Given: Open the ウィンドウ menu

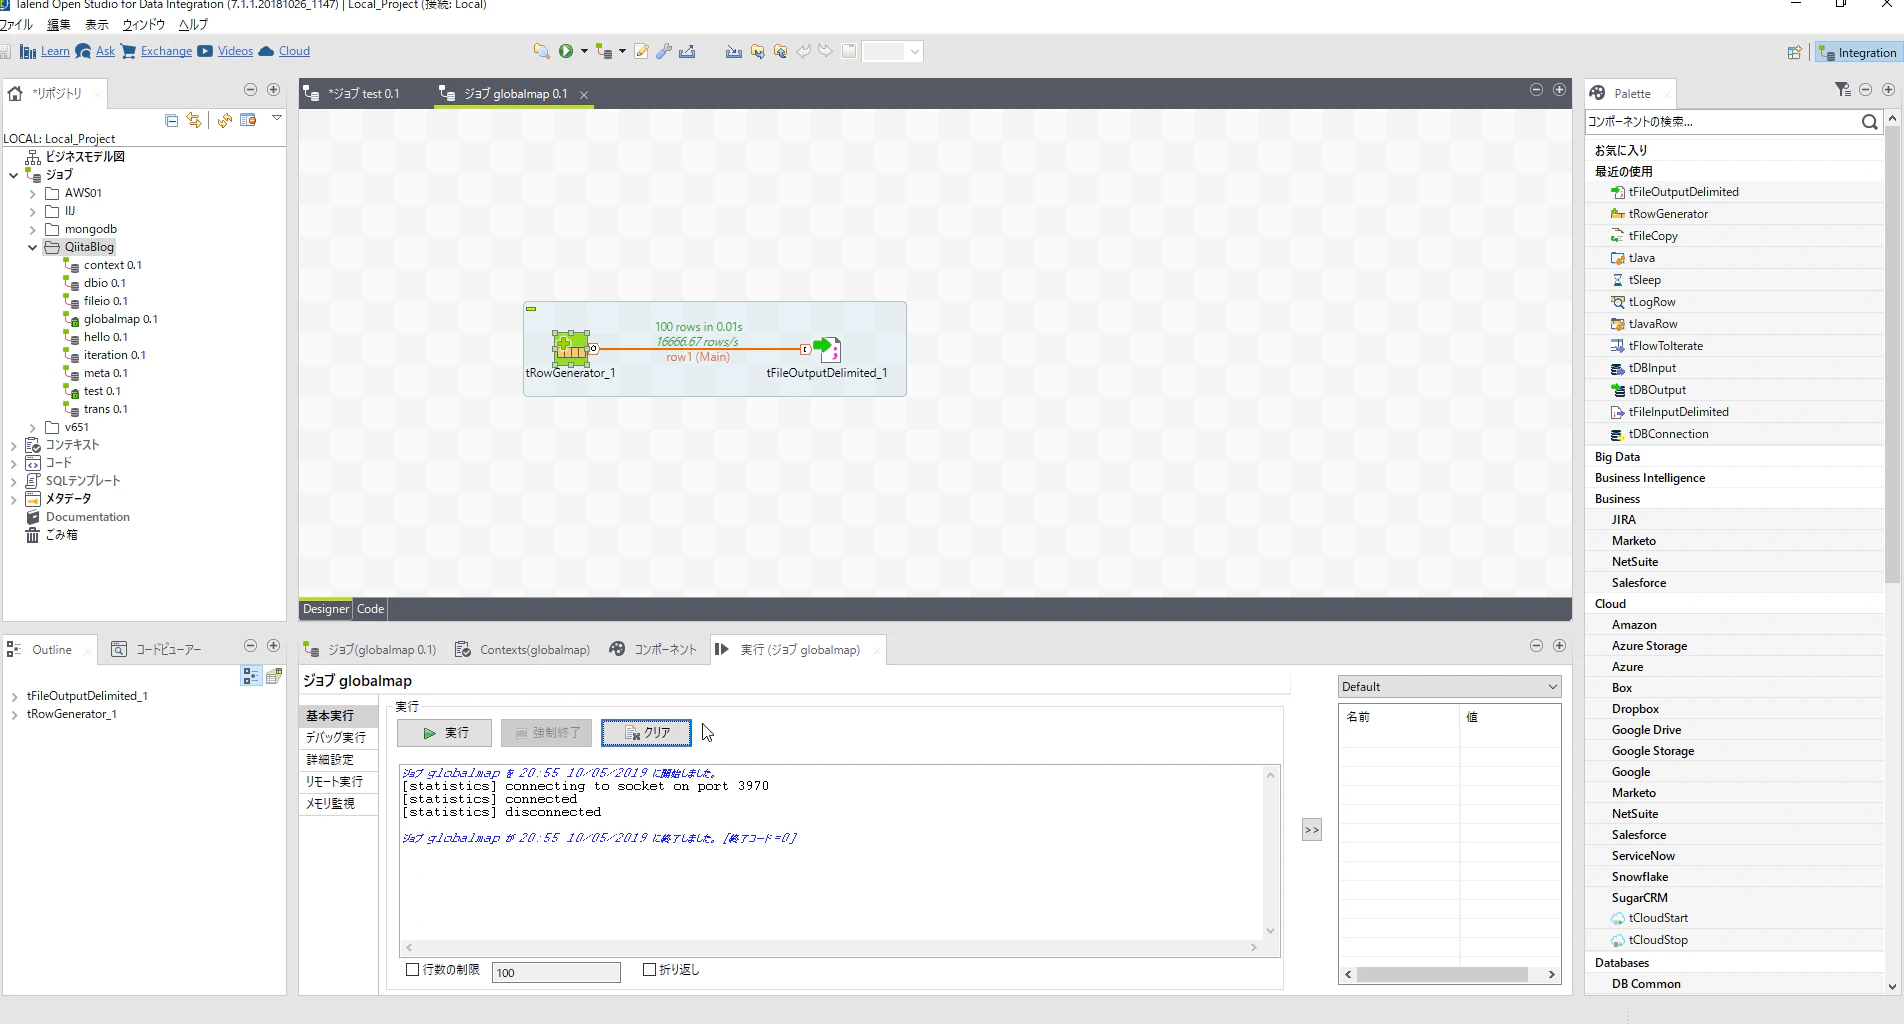Looking at the screenshot, I should [x=143, y=25].
